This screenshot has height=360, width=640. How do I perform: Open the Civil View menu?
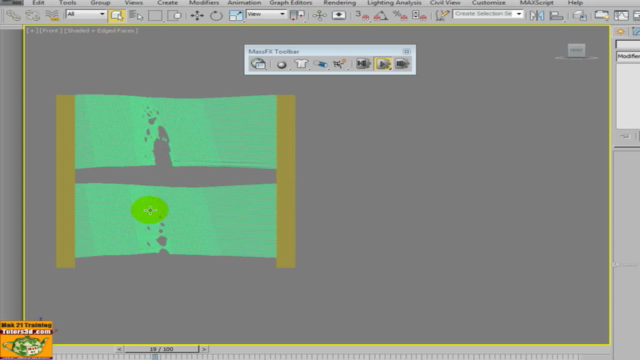point(445,2)
